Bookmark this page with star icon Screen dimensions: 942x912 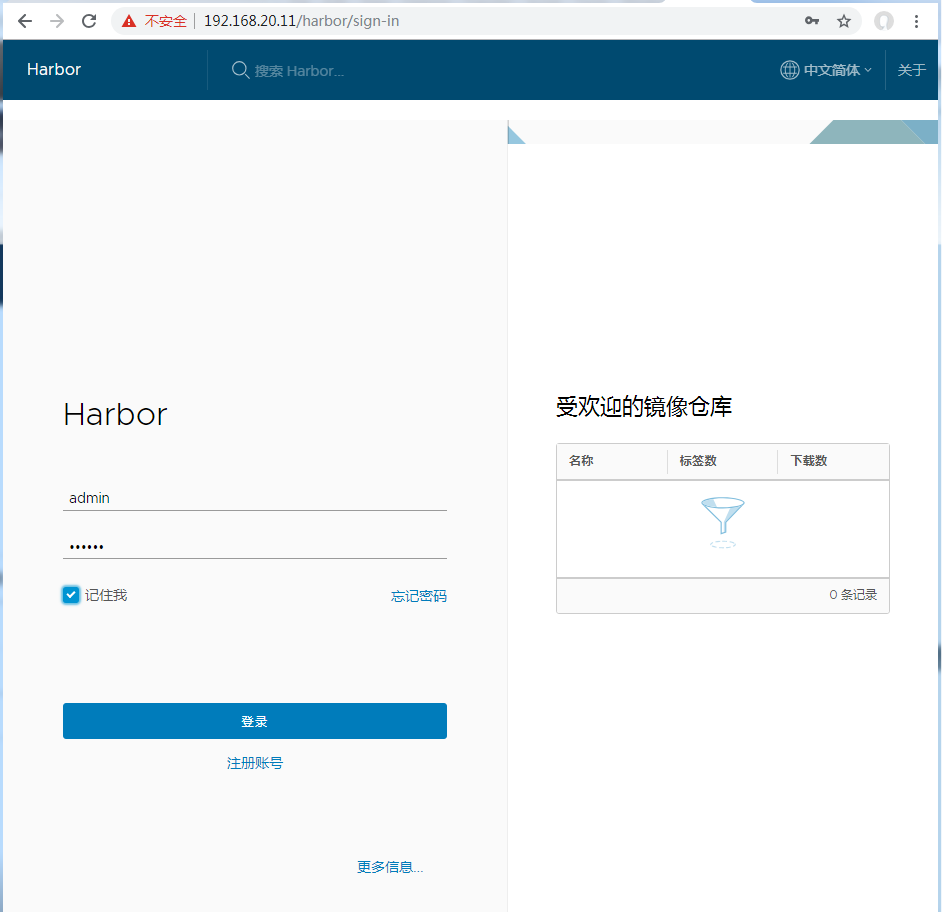(x=843, y=22)
